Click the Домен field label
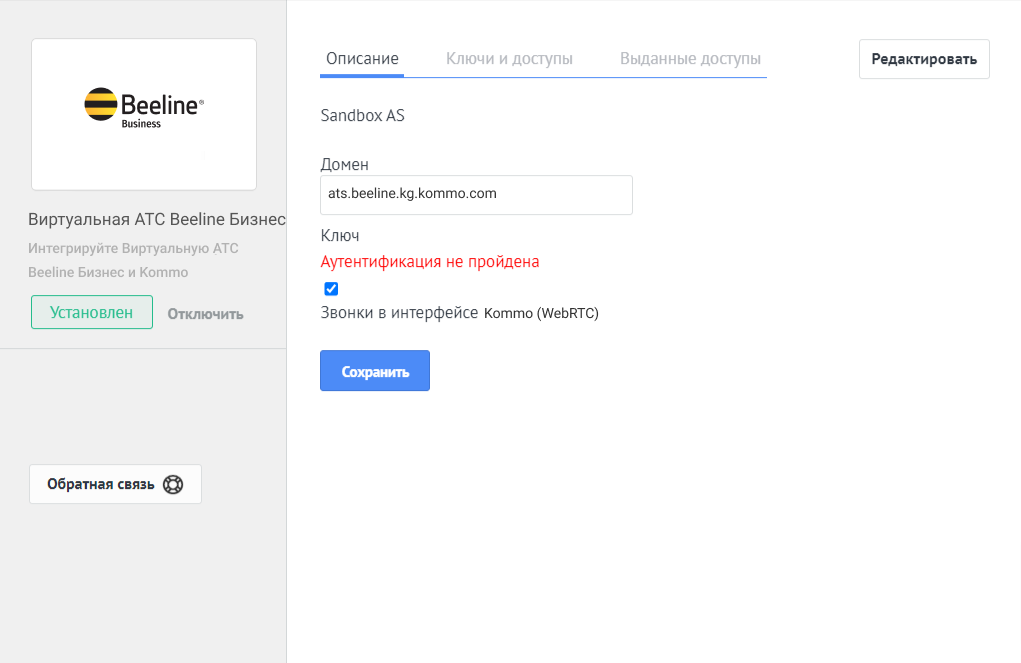Image resolution: width=1021 pixels, height=663 pixels. [x=344, y=165]
